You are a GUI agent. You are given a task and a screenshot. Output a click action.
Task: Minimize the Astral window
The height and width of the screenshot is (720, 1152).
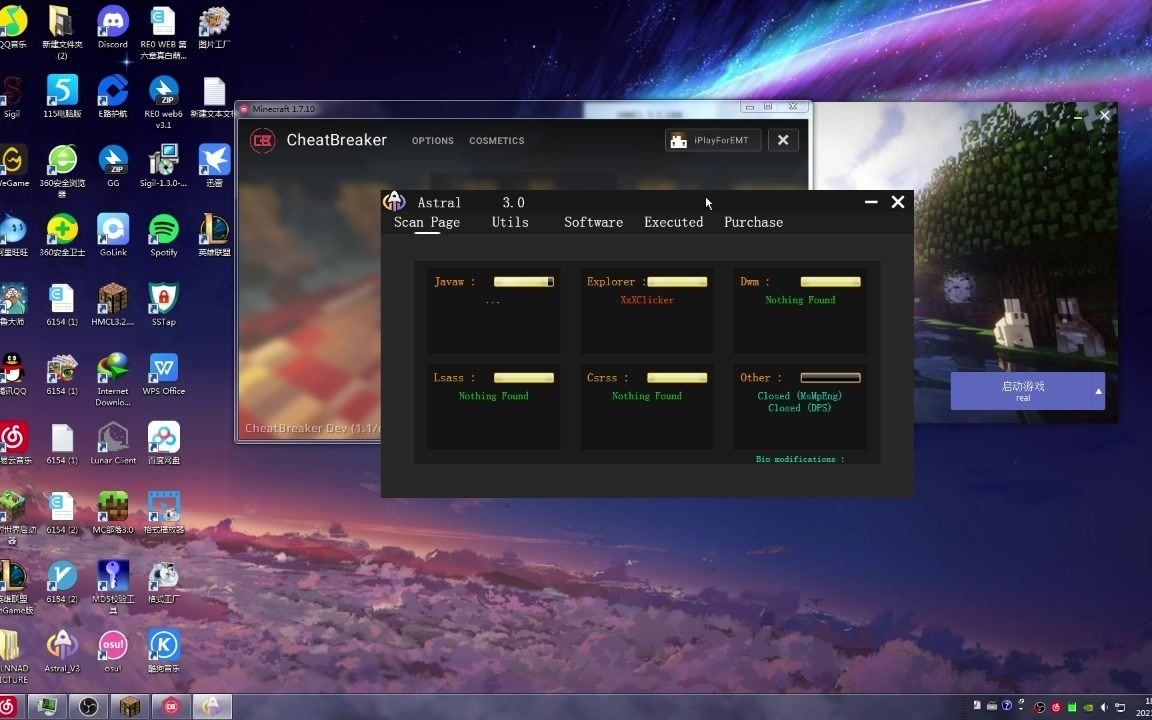(871, 202)
